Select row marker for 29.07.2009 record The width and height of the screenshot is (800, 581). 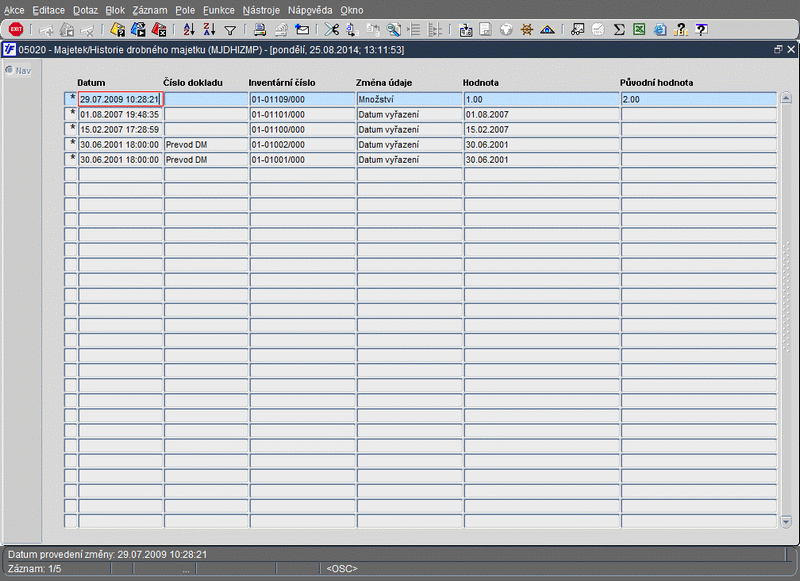70,99
